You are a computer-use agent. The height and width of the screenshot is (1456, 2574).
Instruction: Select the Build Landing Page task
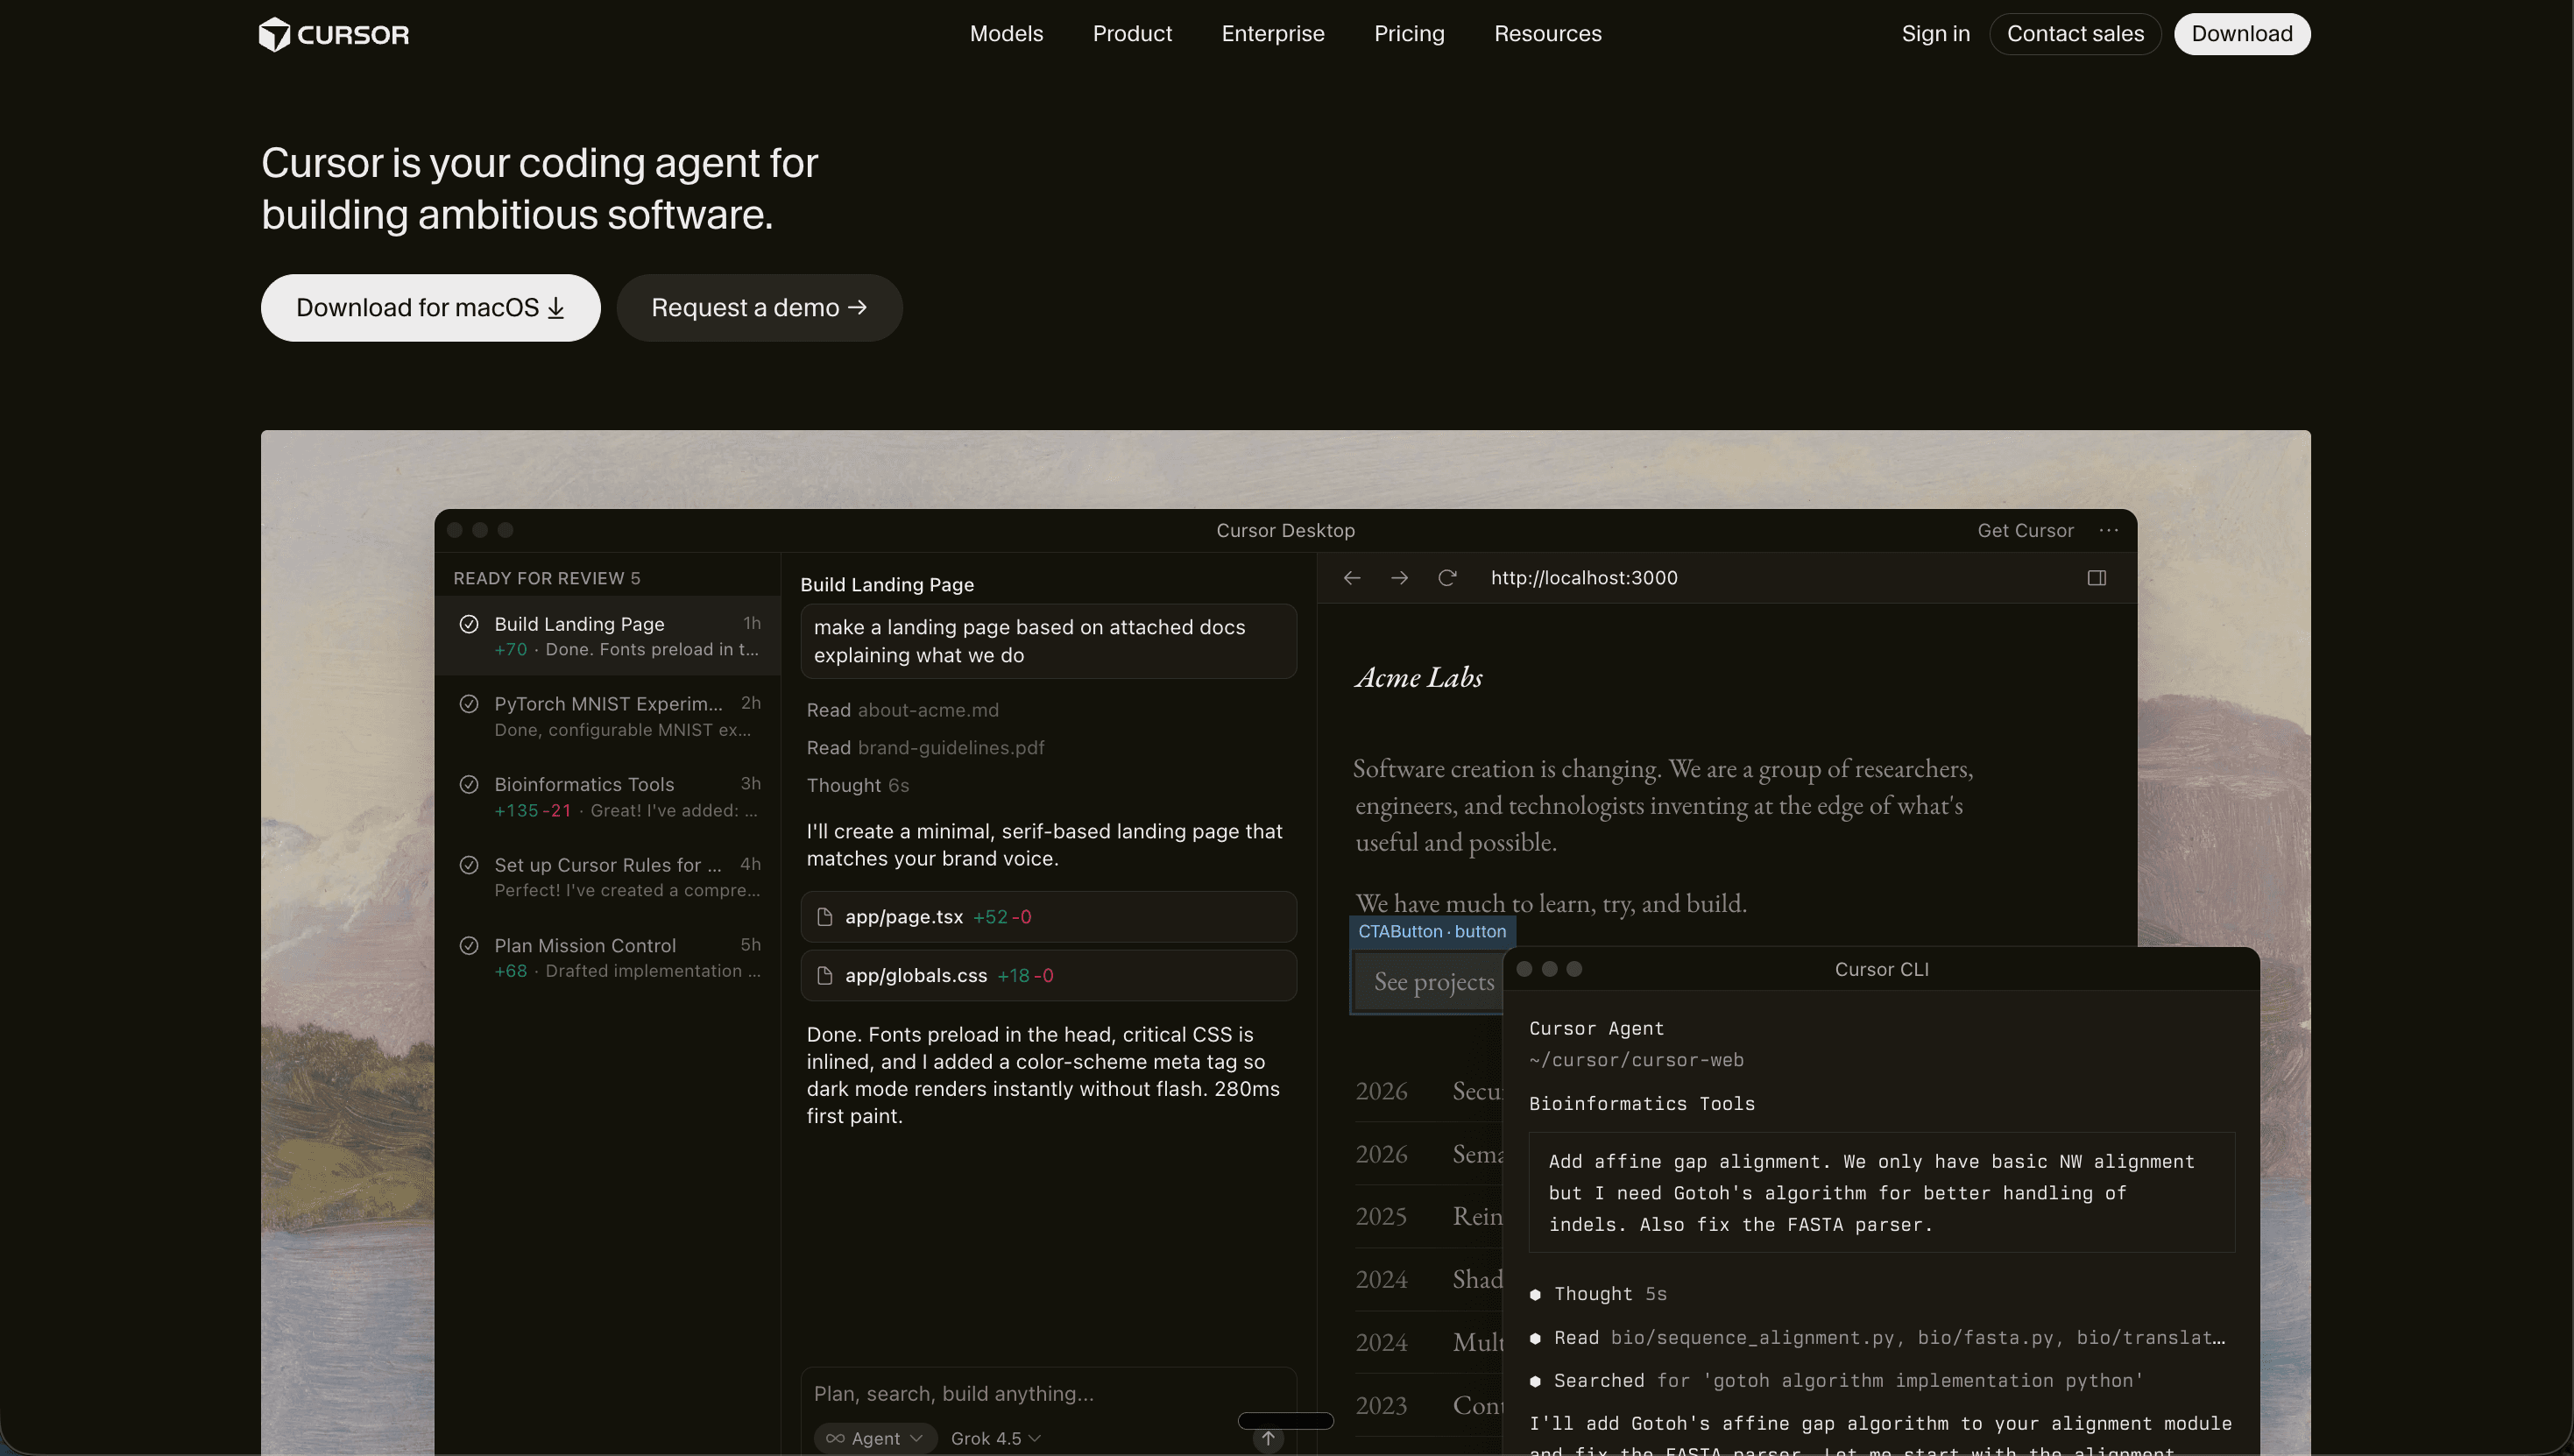point(608,636)
